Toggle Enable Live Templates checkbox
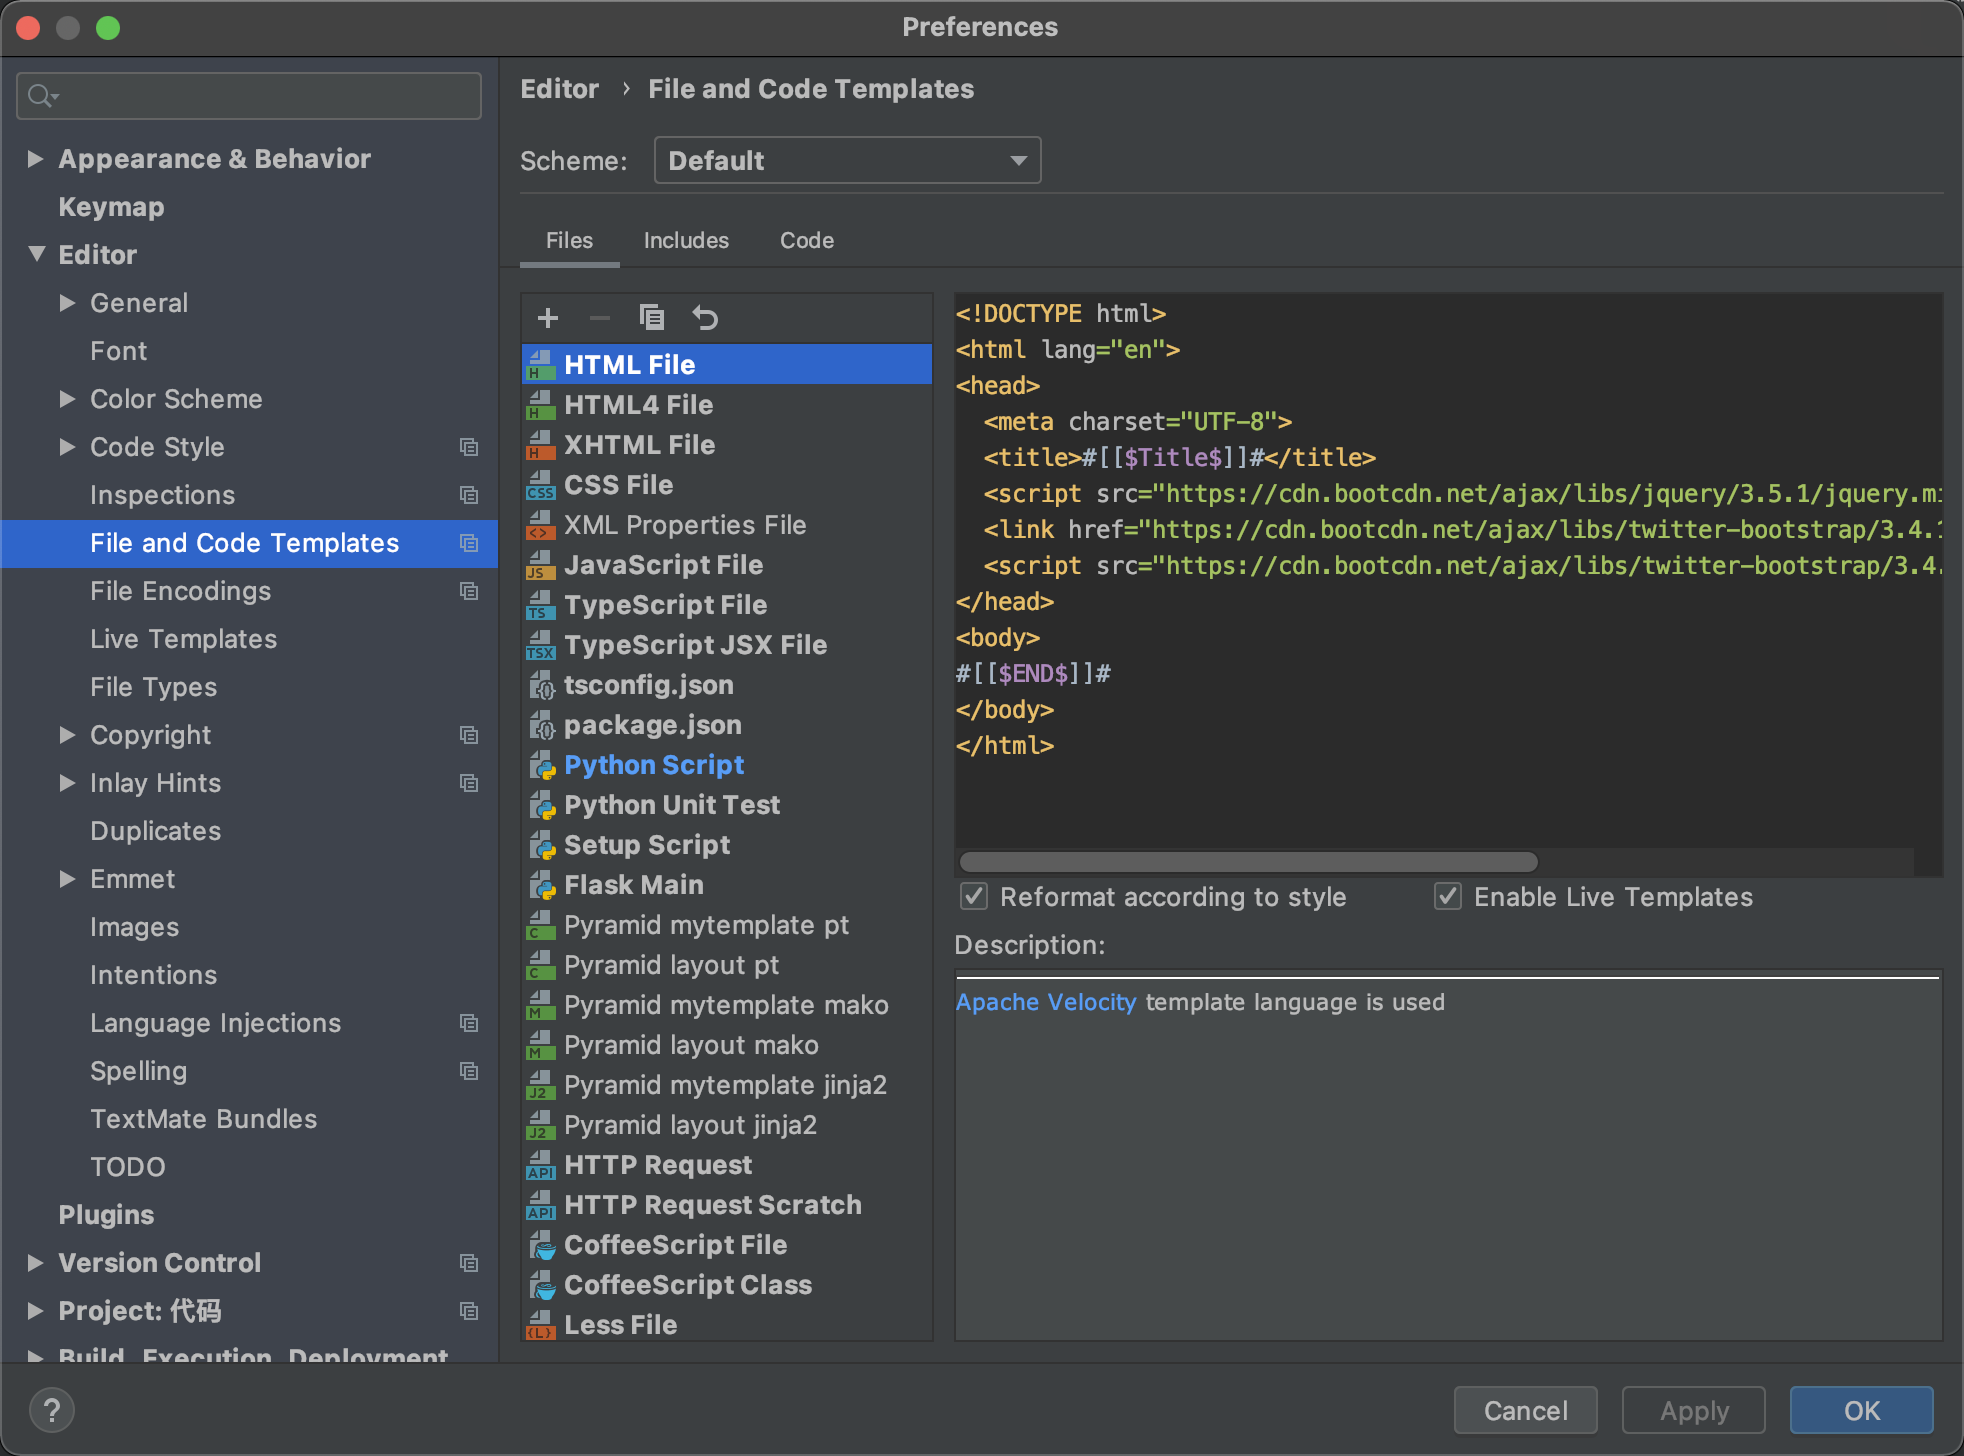Screen dimensions: 1964x1456 pyautogui.click(x=1449, y=898)
